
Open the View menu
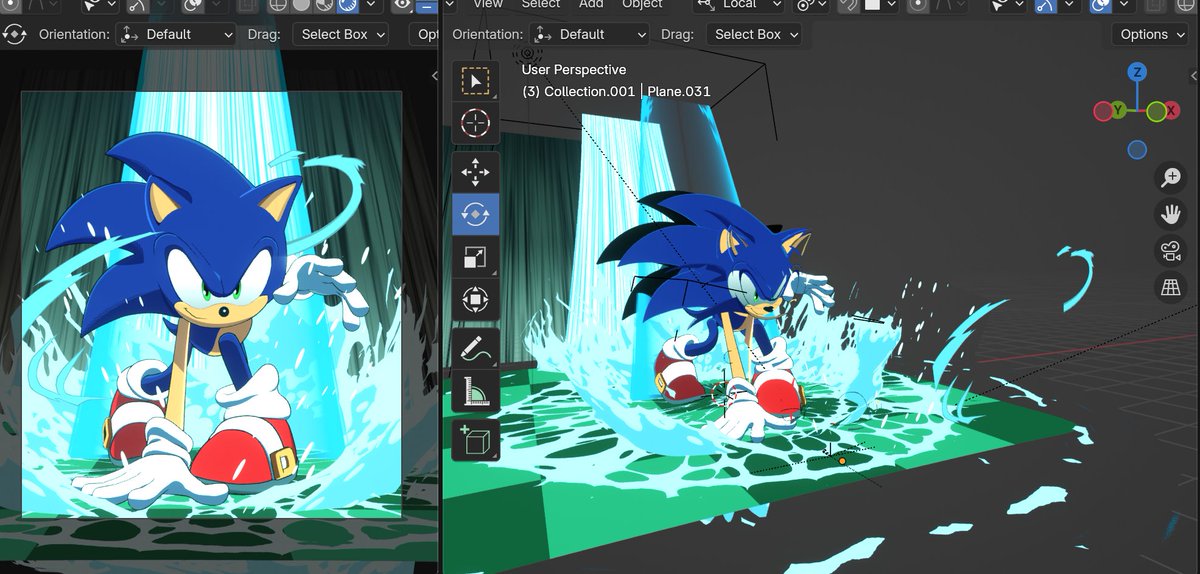click(488, 4)
